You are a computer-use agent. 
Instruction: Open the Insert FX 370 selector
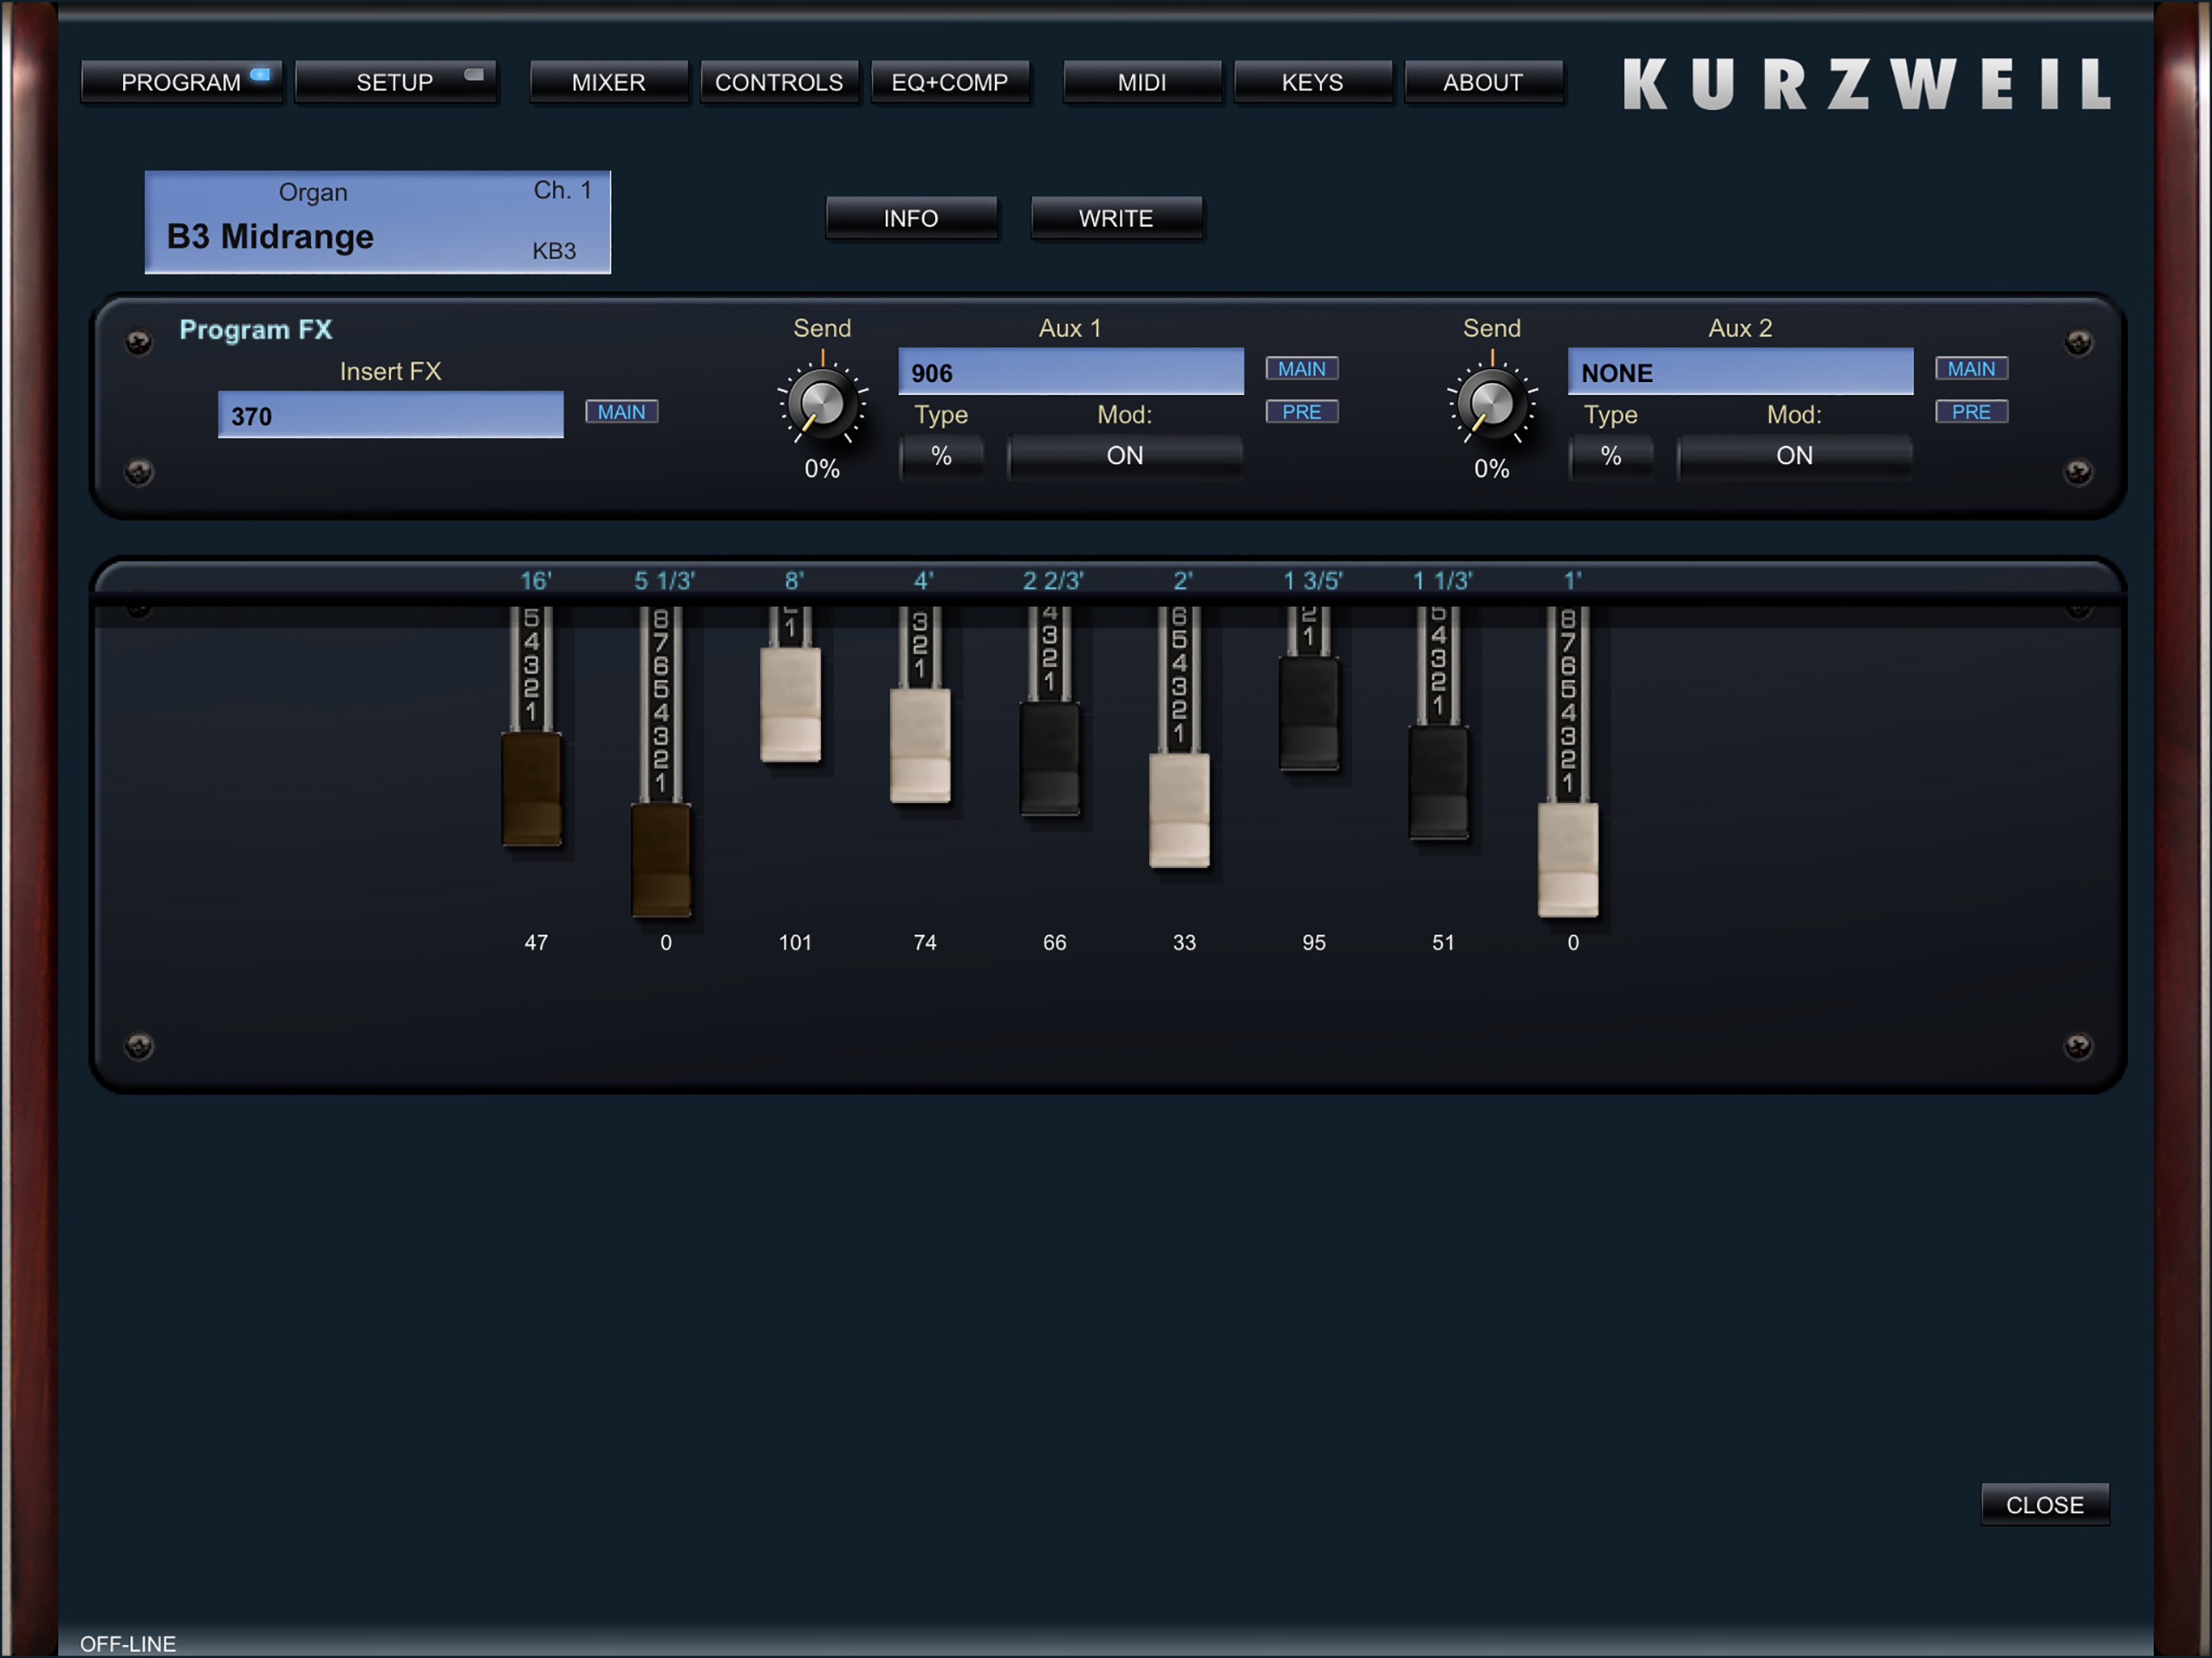click(x=391, y=415)
